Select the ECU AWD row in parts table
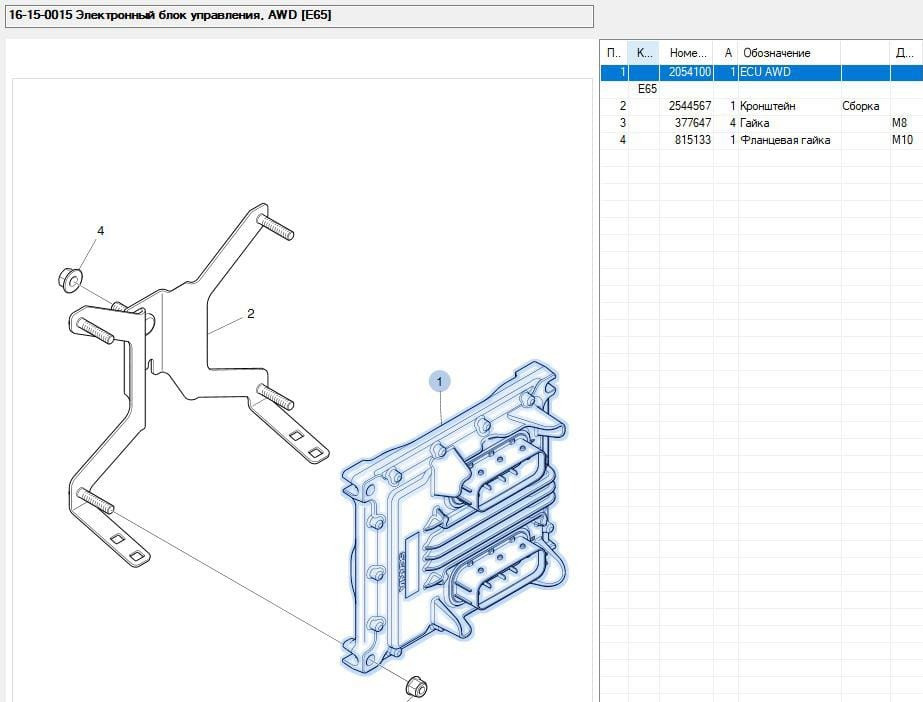The width and height of the screenshot is (923, 702). 765,73
